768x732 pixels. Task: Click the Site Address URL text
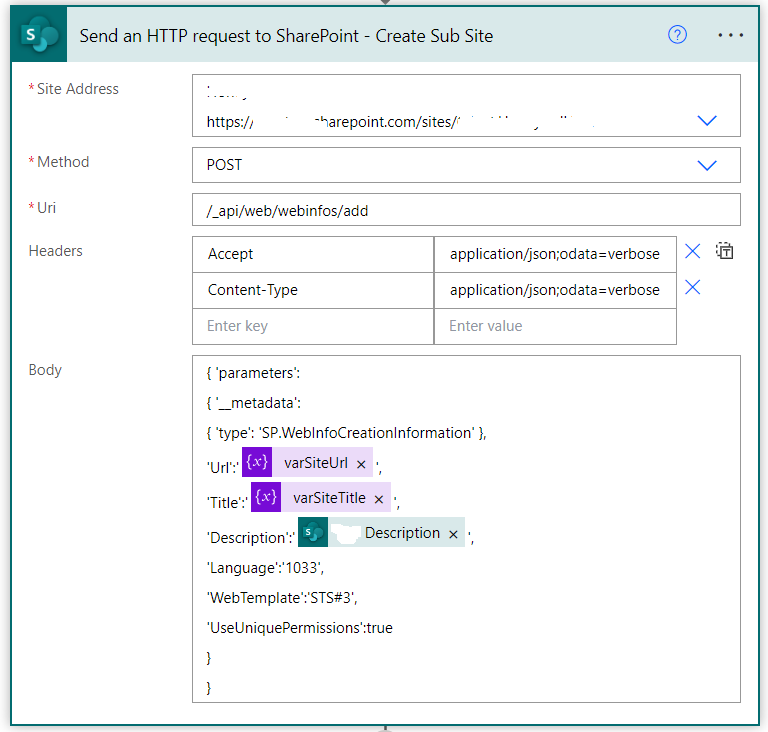tap(400, 122)
